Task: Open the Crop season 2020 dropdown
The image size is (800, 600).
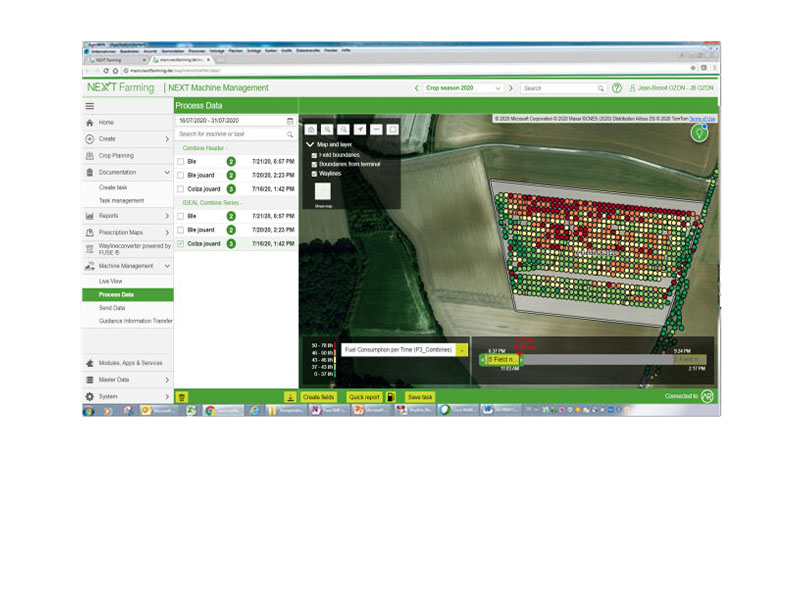Action: coord(463,88)
